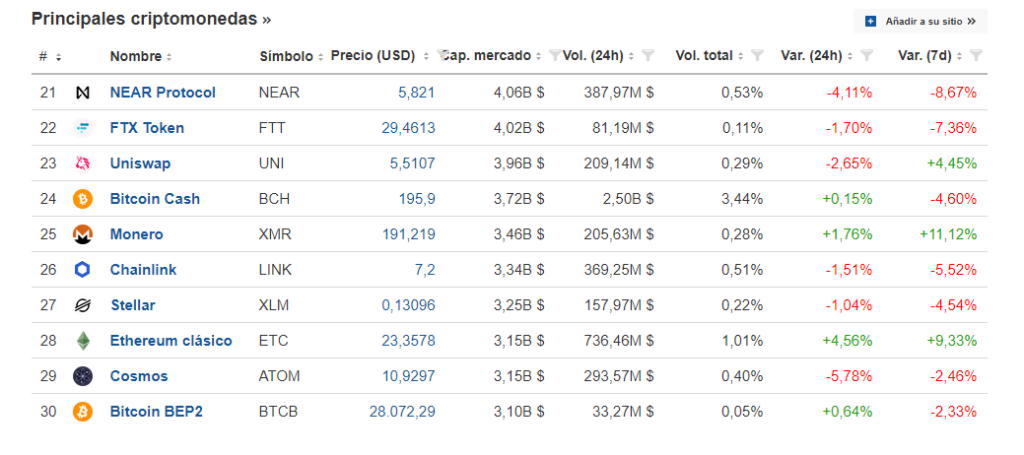This screenshot has width=1024, height=455.
Task: Click Bitcoin Cash Vol. total 3,44%
Action: pyautogui.click(x=742, y=198)
